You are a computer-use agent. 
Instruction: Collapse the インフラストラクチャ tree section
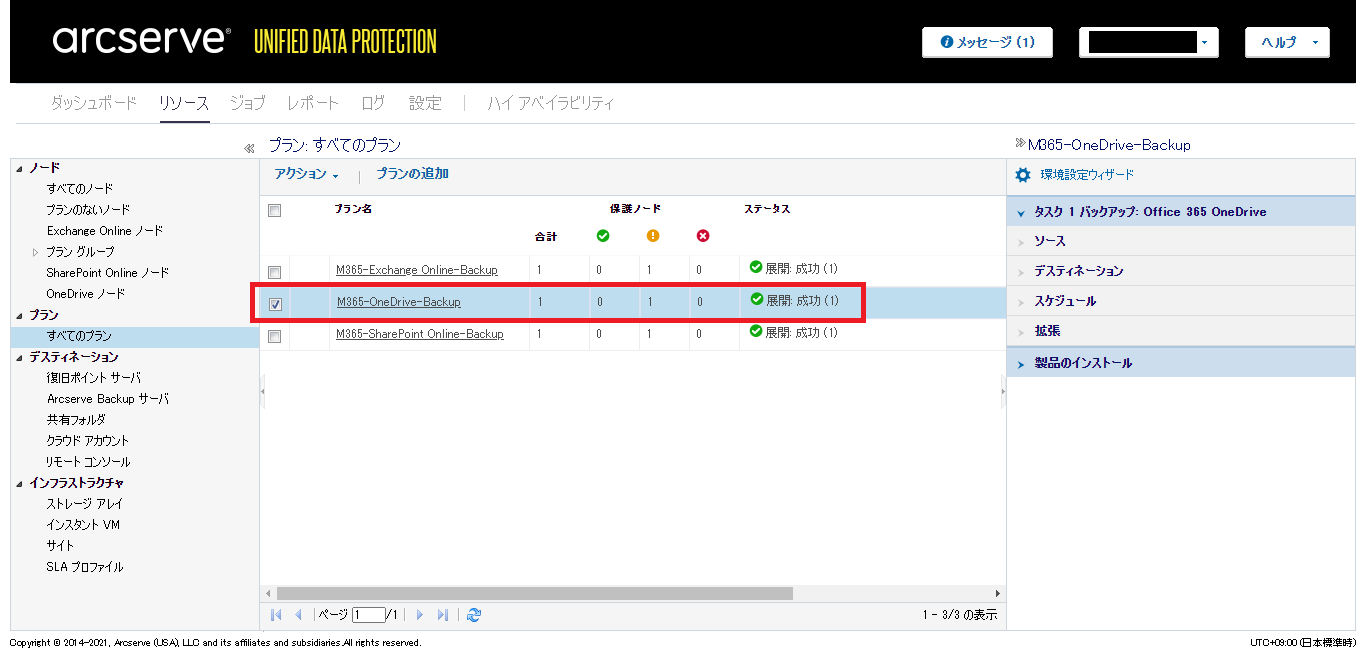(x=20, y=483)
